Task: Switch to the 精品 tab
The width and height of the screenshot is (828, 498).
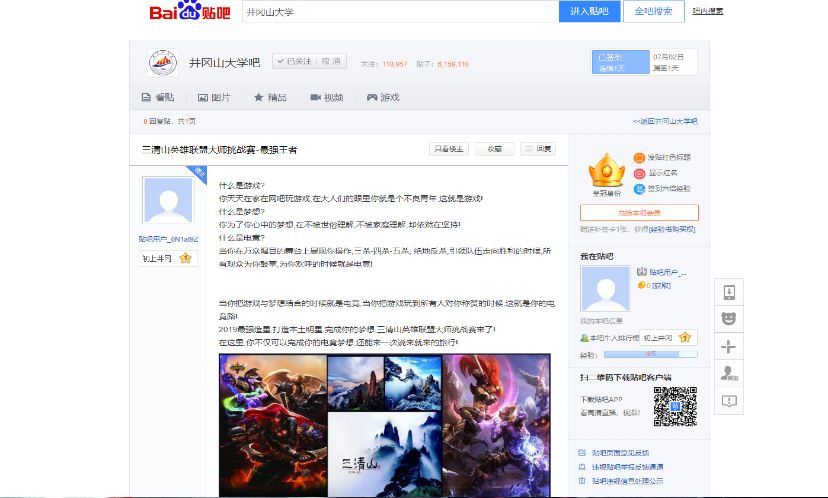Action: 270,97
